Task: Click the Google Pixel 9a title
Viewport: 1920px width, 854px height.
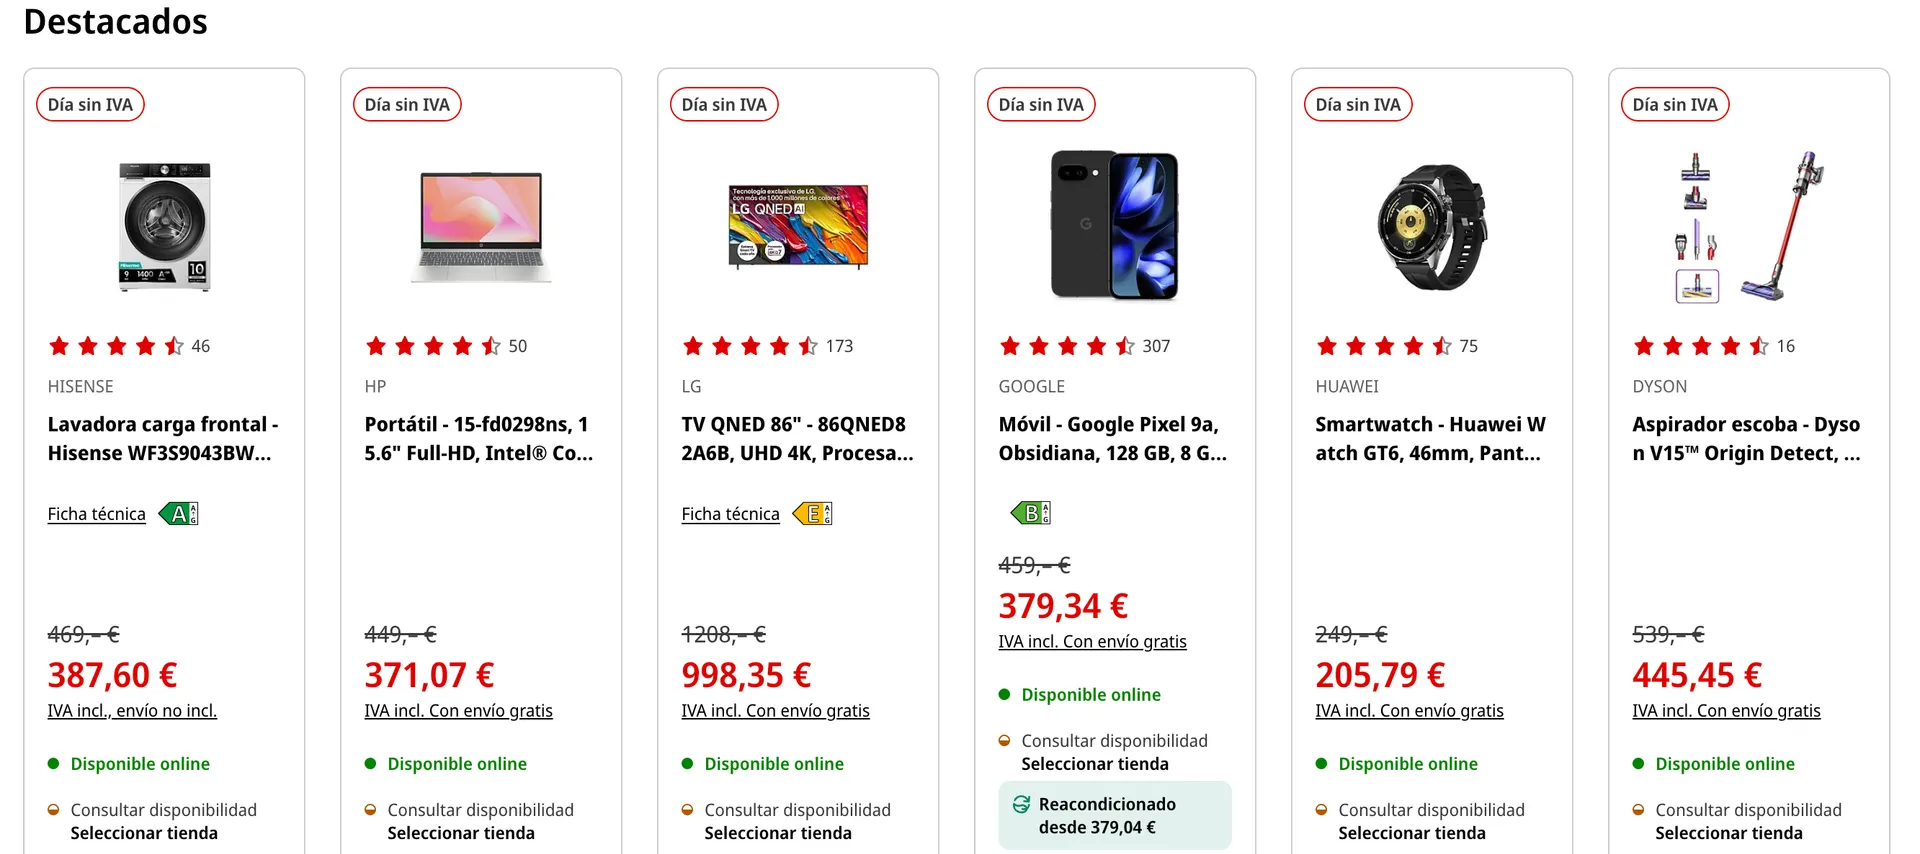Action: tap(1112, 439)
